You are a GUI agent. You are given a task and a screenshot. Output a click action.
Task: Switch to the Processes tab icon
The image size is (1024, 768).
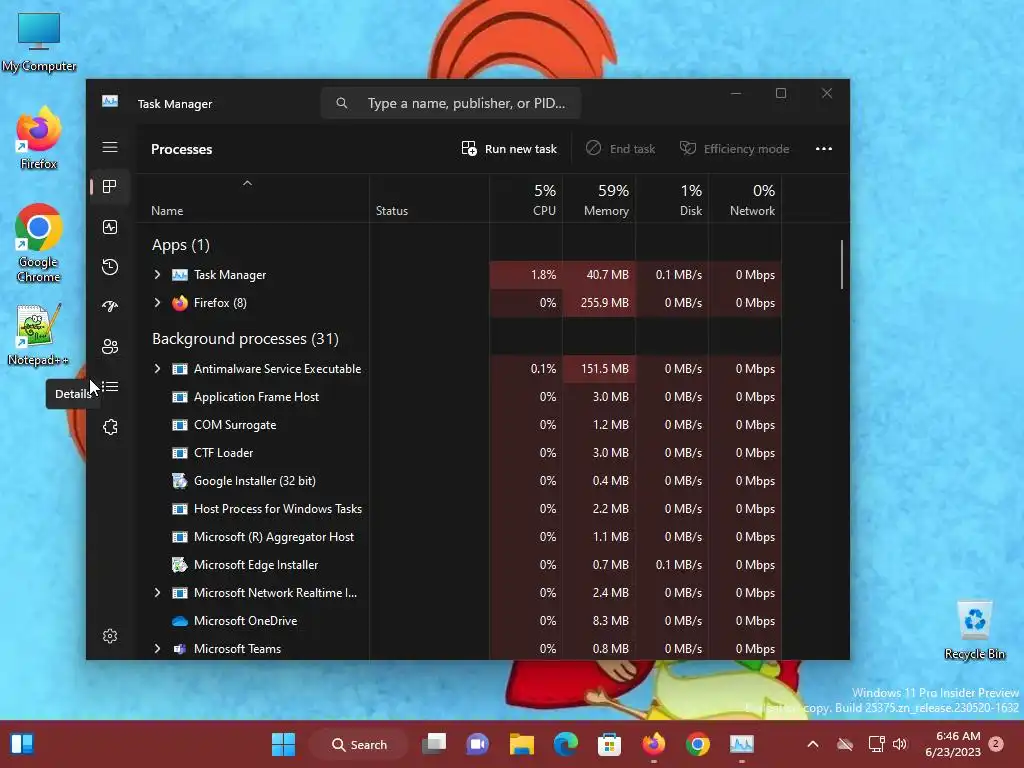[x=110, y=187]
